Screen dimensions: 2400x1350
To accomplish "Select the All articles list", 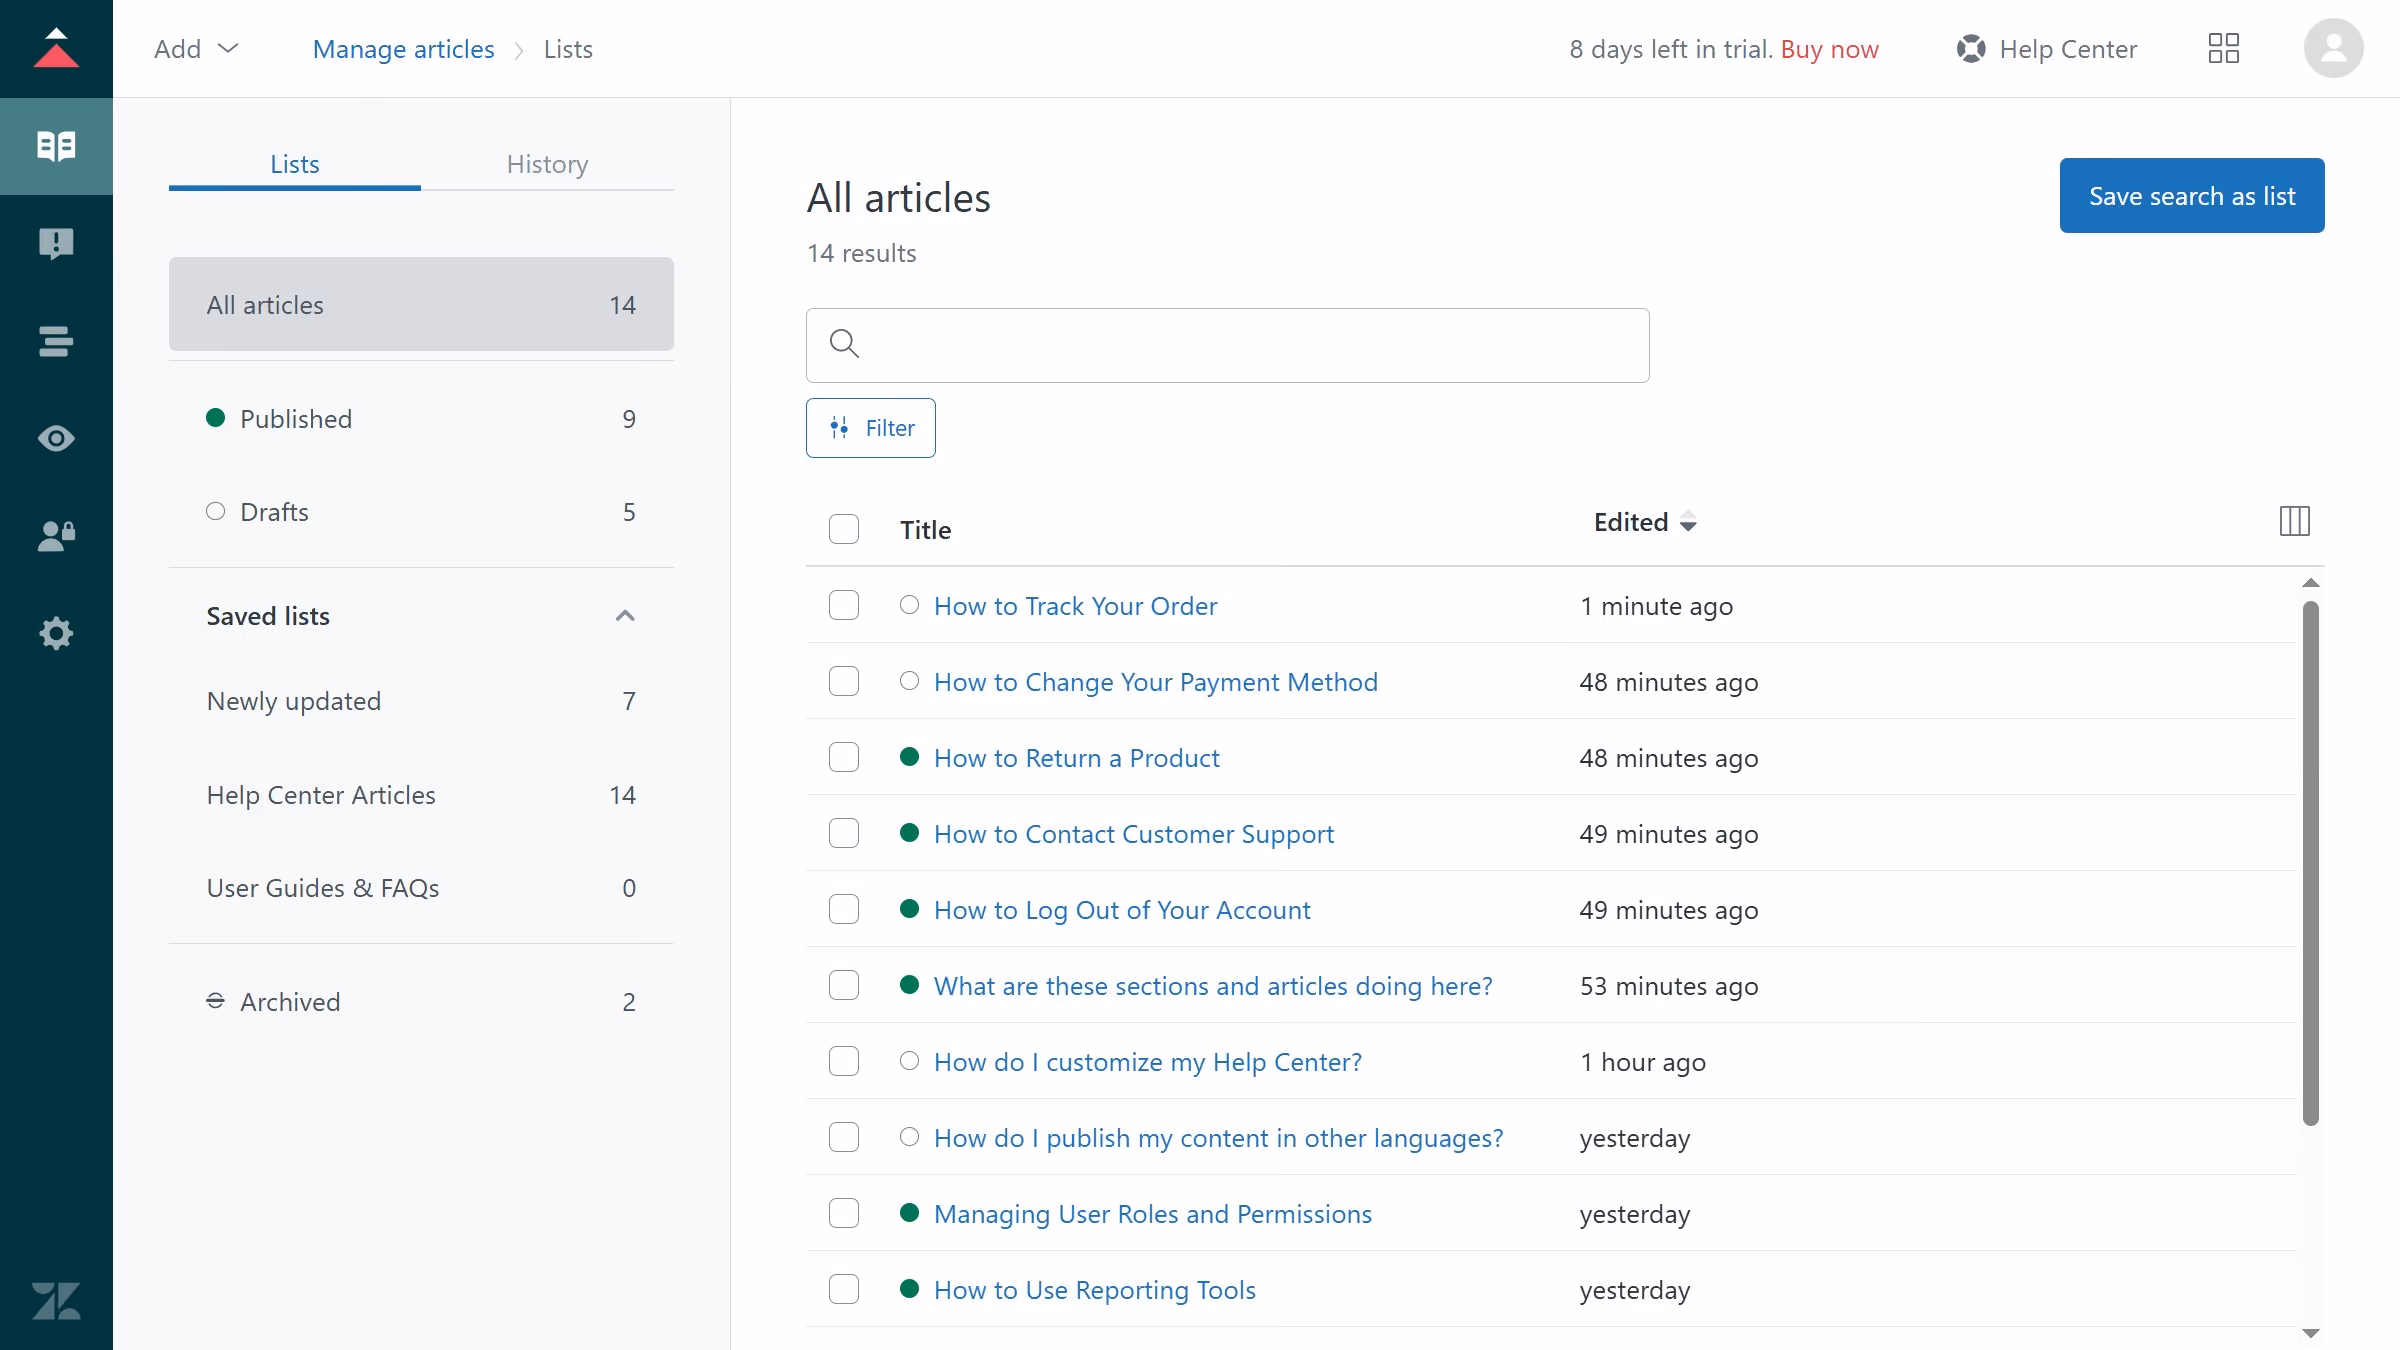I will tap(421, 304).
